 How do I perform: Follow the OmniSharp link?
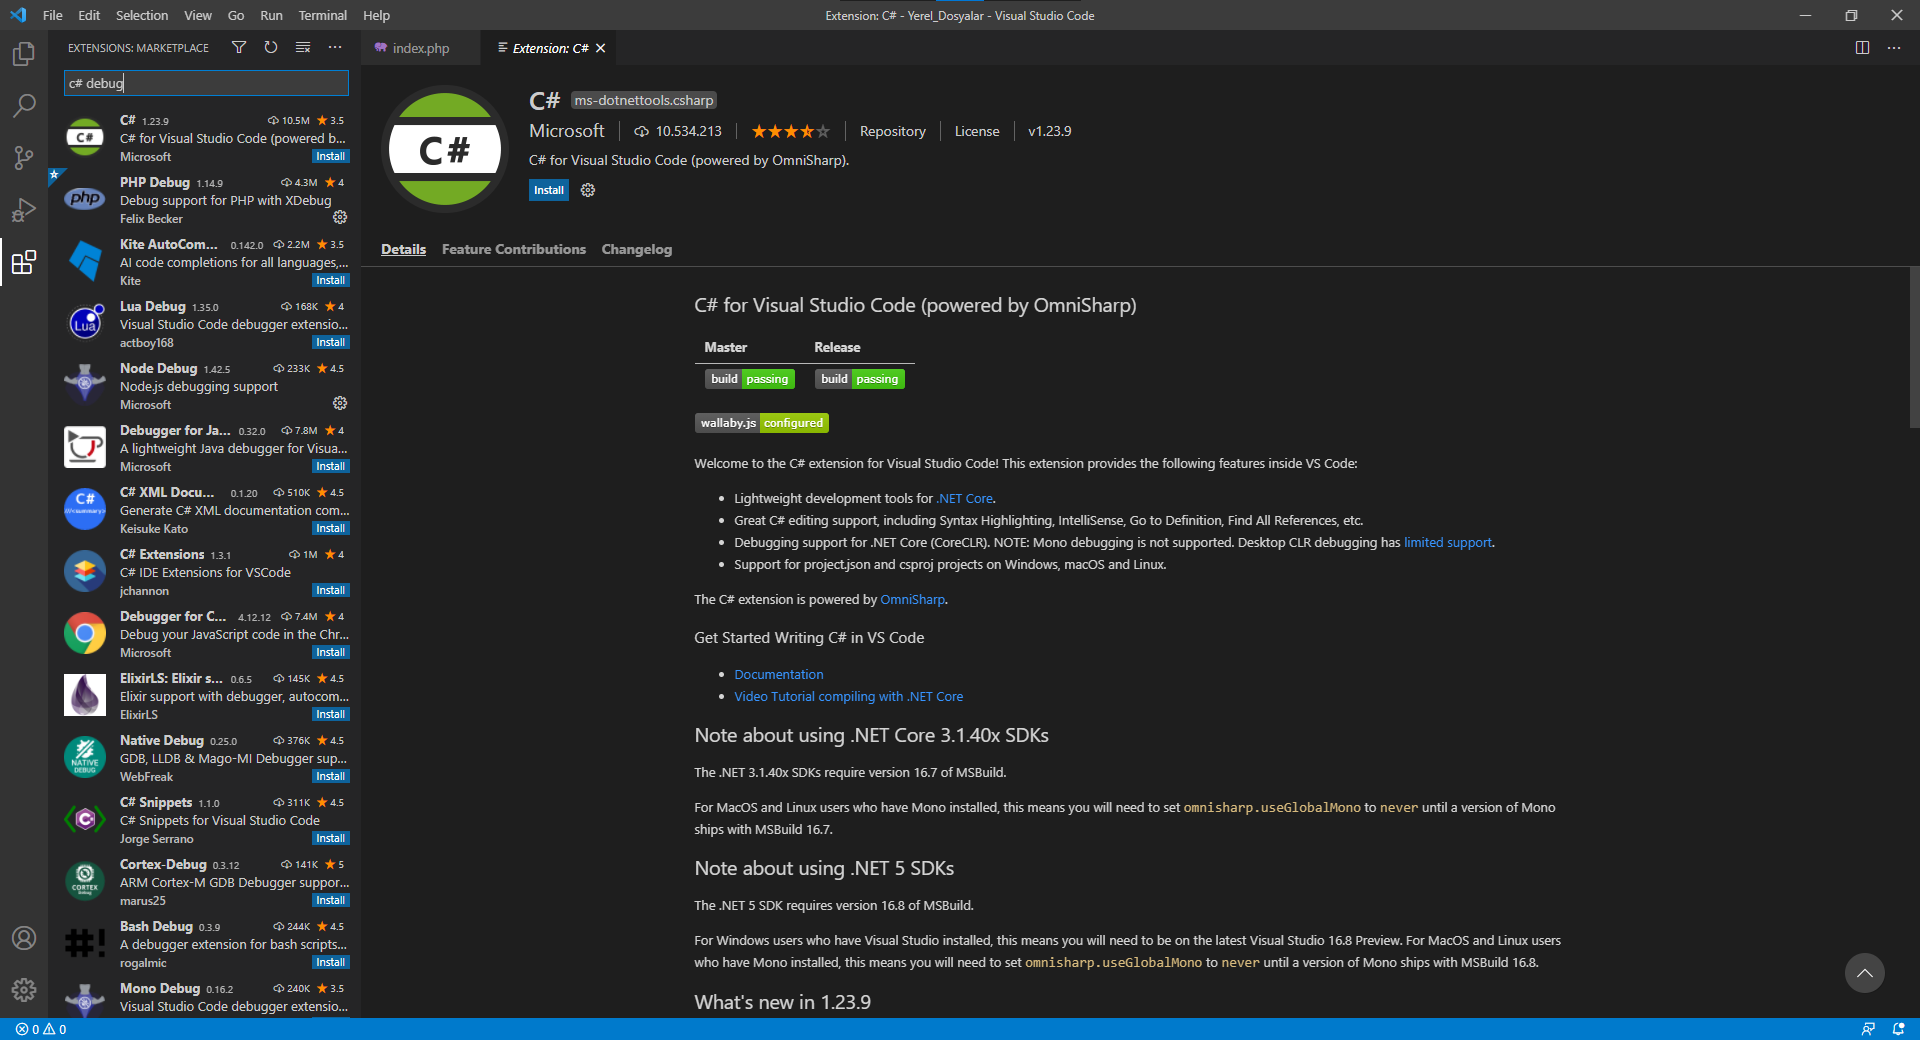point(913,599)
